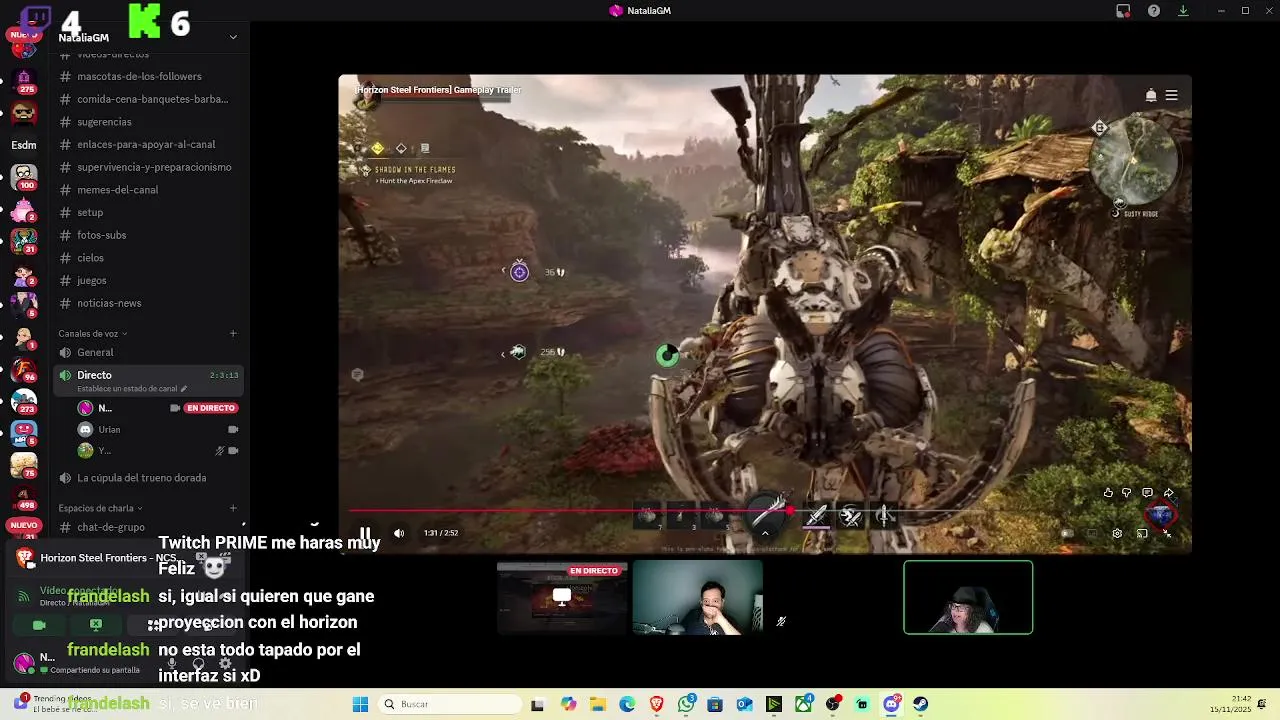This screenshot has height=720, width=1280.
Task: Join La cúpula del trueno dorada voice channel
Action: click(150, 478)
